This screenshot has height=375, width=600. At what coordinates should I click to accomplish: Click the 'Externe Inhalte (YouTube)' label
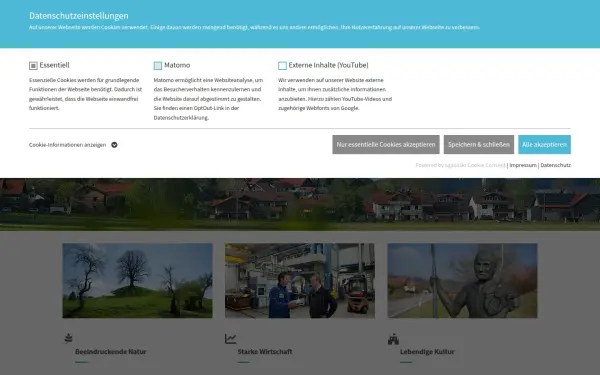click(328, 65)
